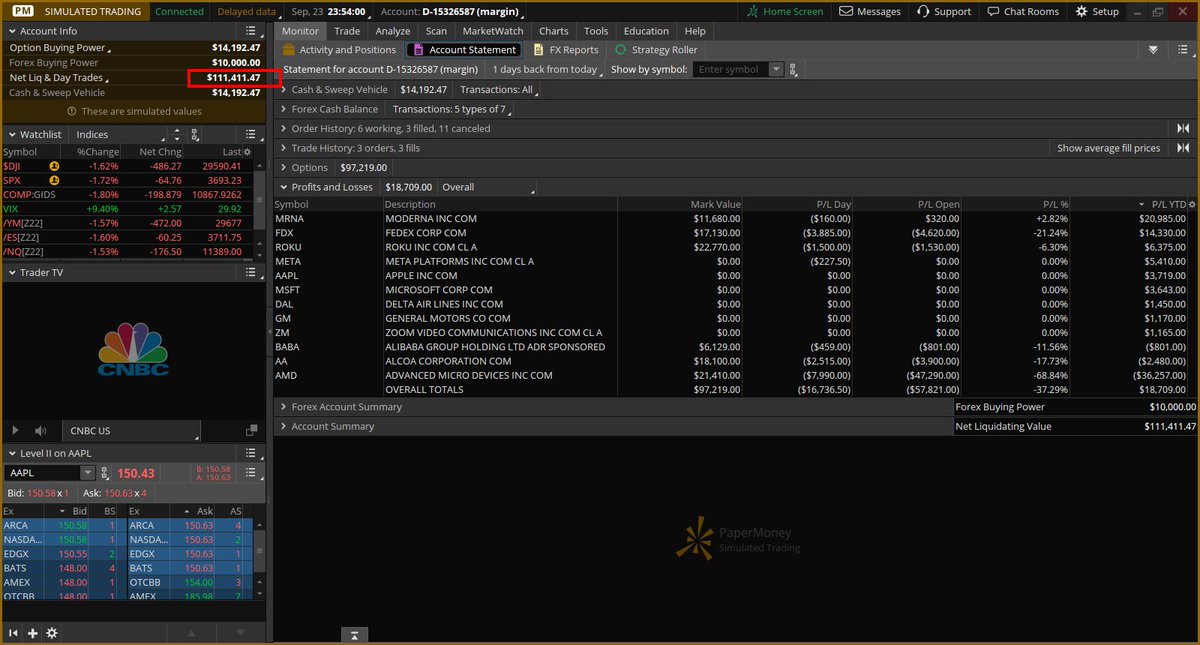Open Chat Rooms in the top bar

[1022, 12]
